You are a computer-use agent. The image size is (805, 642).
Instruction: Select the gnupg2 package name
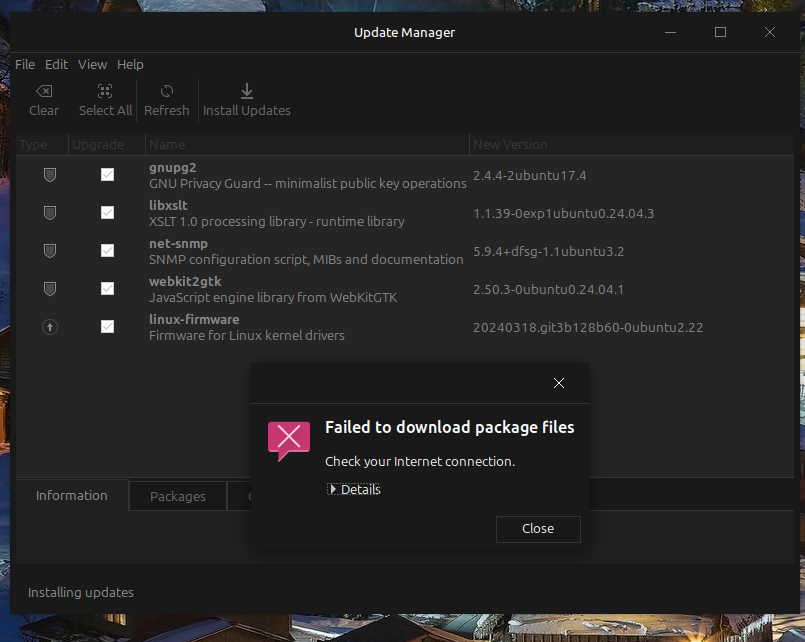[x=172, y=168]
